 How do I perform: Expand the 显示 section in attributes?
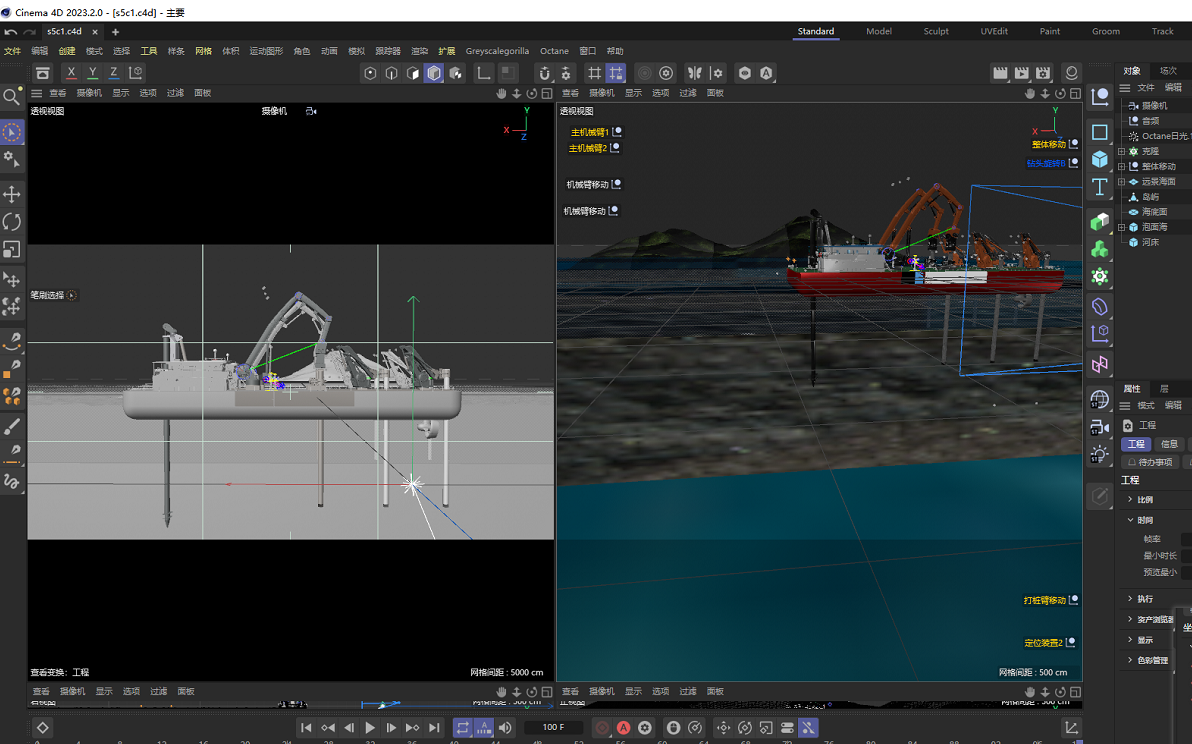click(x=1130, y=640)
